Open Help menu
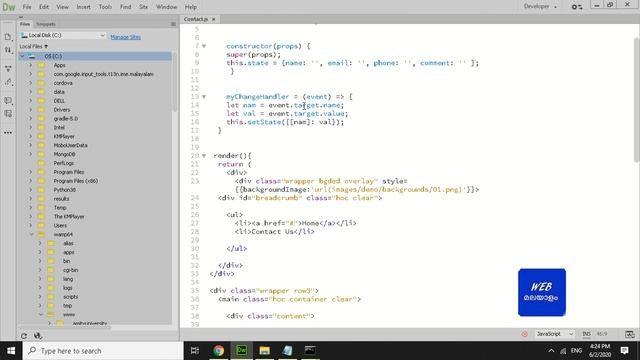 pyautogui.click(x=191, y=7)
